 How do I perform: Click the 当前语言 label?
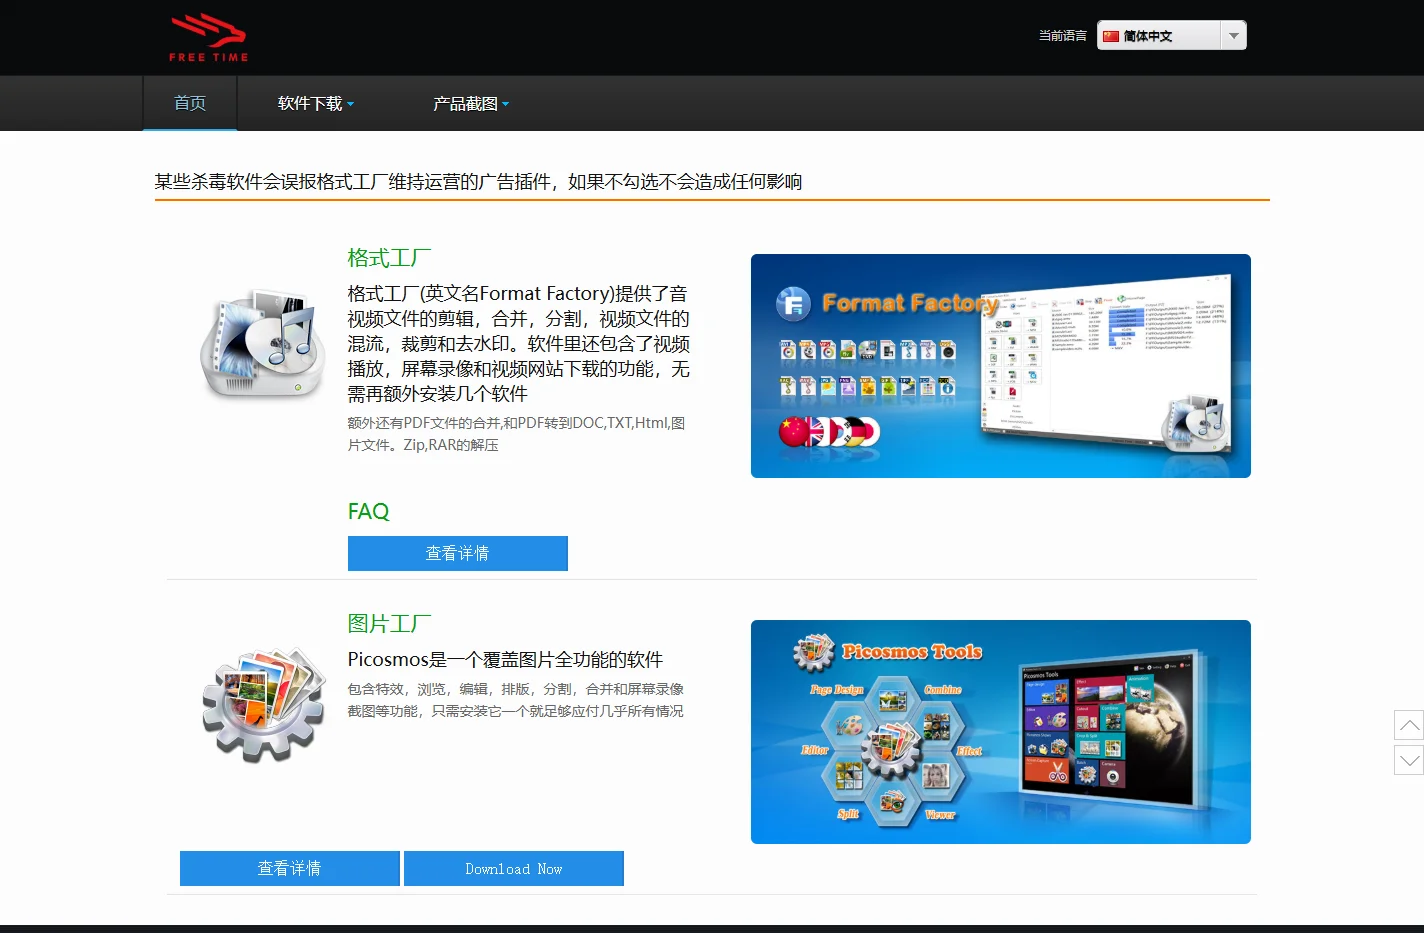[x=1062, y=36]
